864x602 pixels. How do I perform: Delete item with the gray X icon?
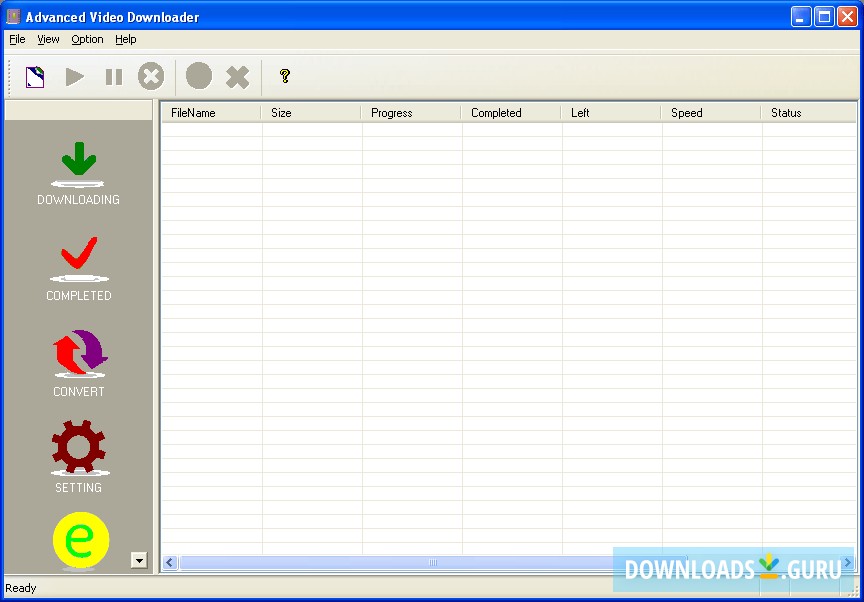(237, 77)
